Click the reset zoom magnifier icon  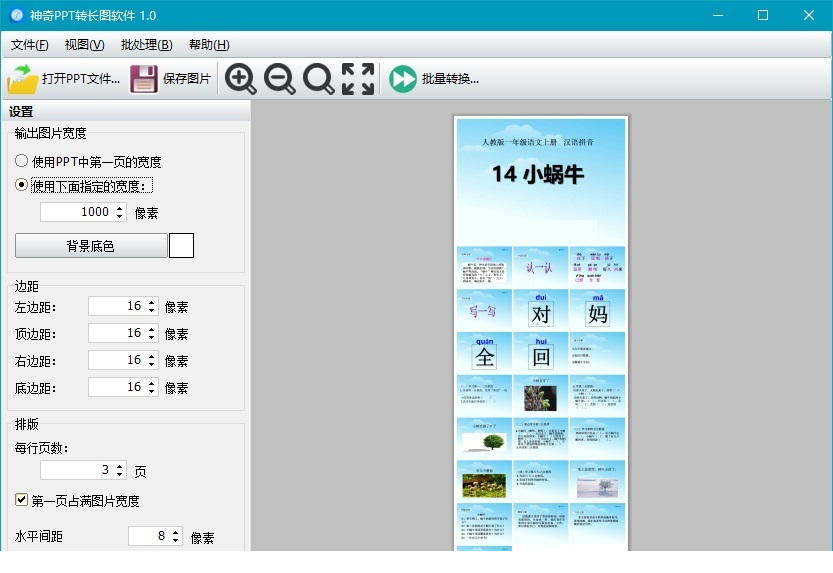click(318, 79)
